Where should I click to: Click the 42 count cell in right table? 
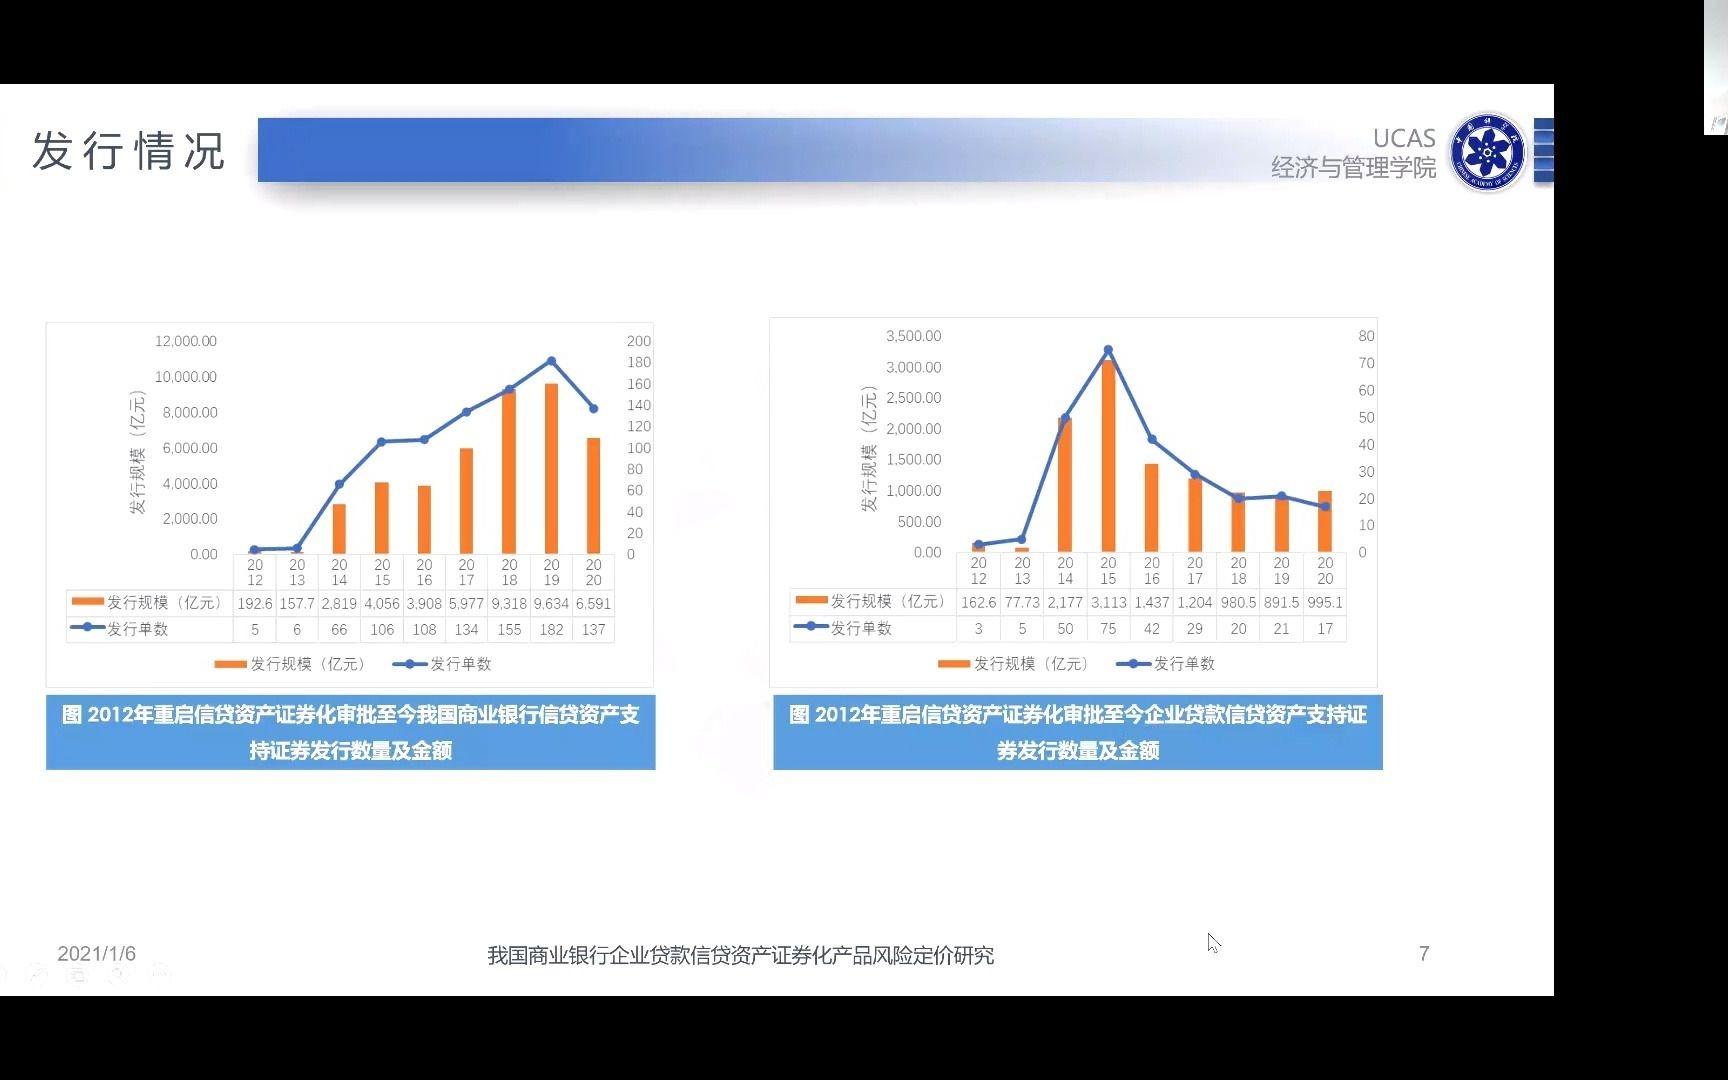(x=1152, y=628)
